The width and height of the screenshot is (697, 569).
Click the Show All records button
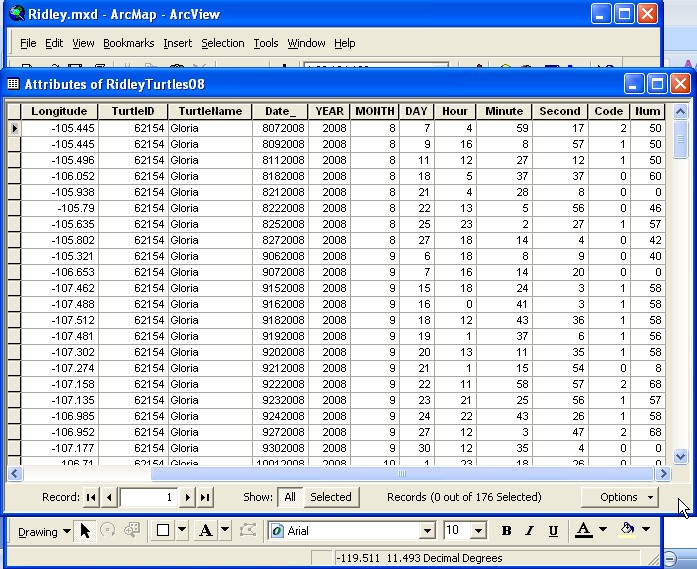289,497
